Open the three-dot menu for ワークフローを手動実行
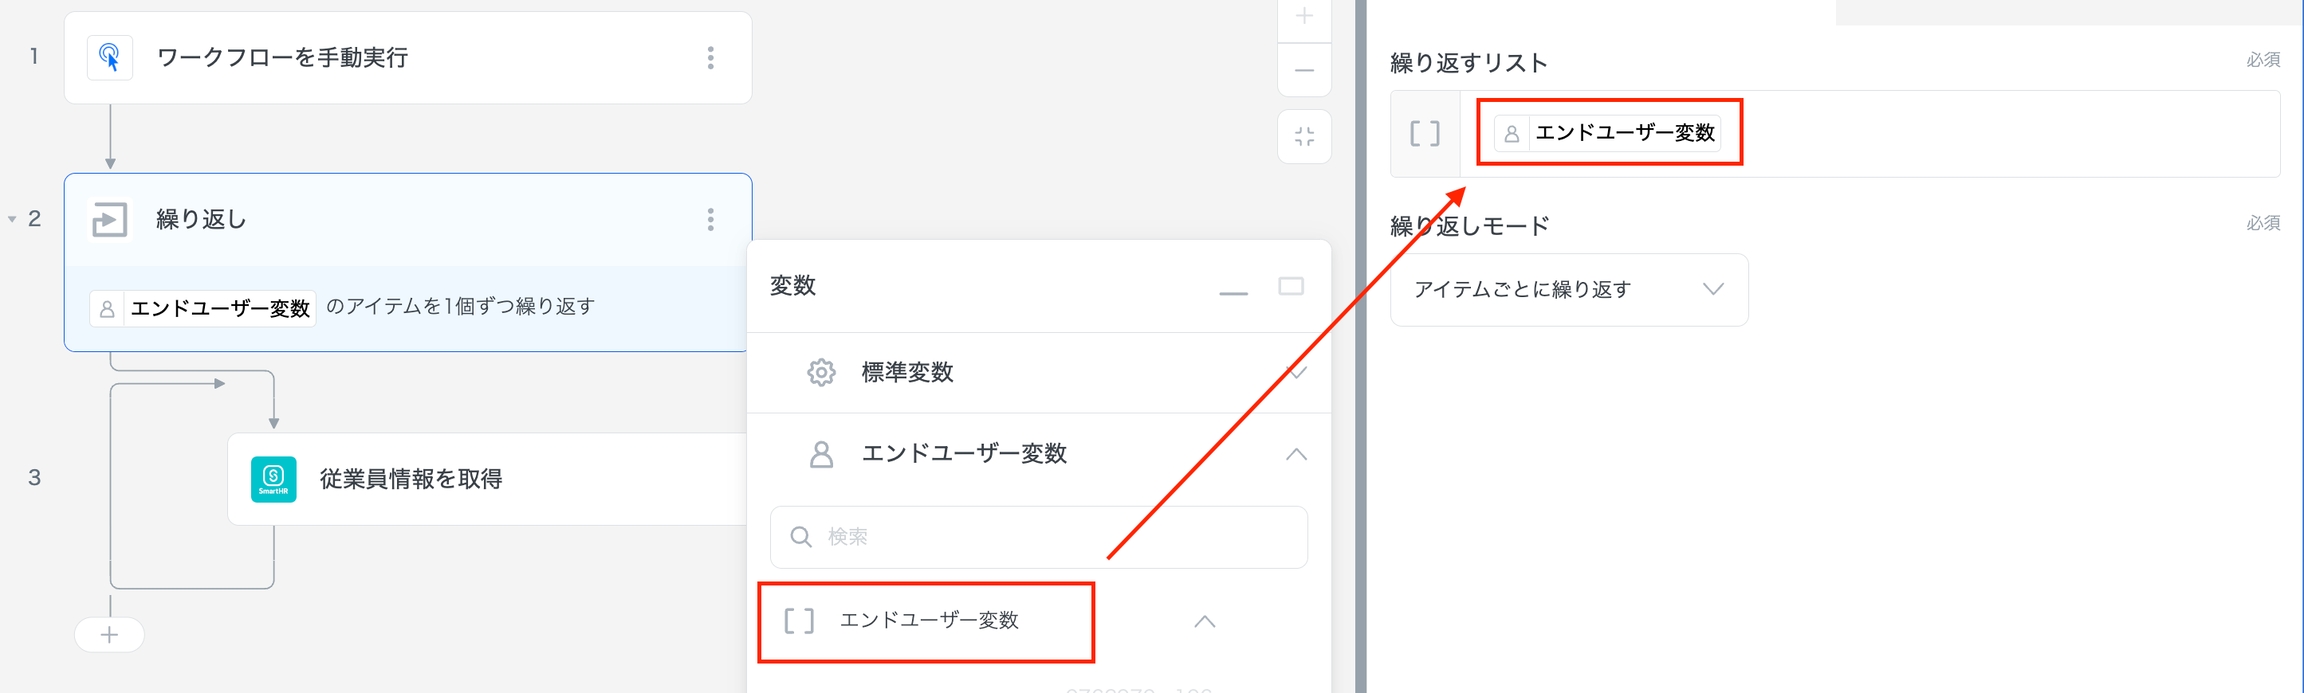 coord(710,58)
